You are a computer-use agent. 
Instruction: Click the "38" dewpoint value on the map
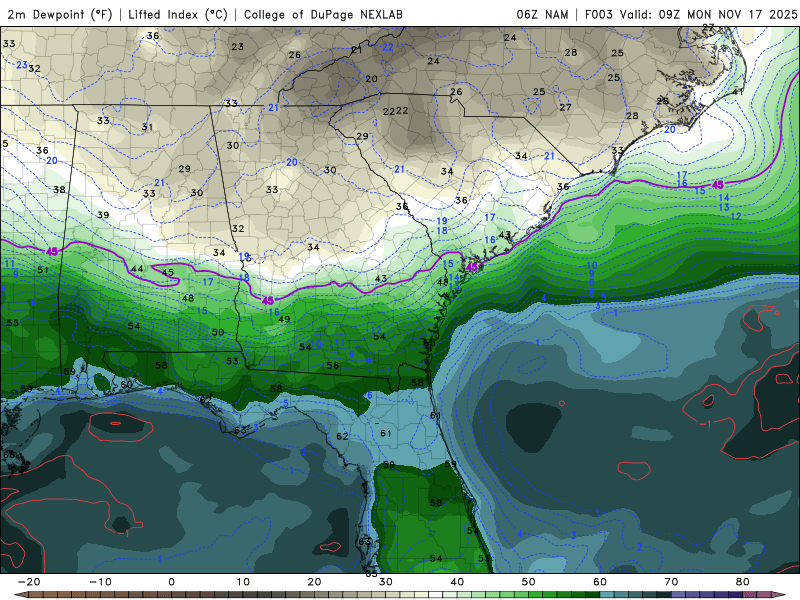coord(59,189)
